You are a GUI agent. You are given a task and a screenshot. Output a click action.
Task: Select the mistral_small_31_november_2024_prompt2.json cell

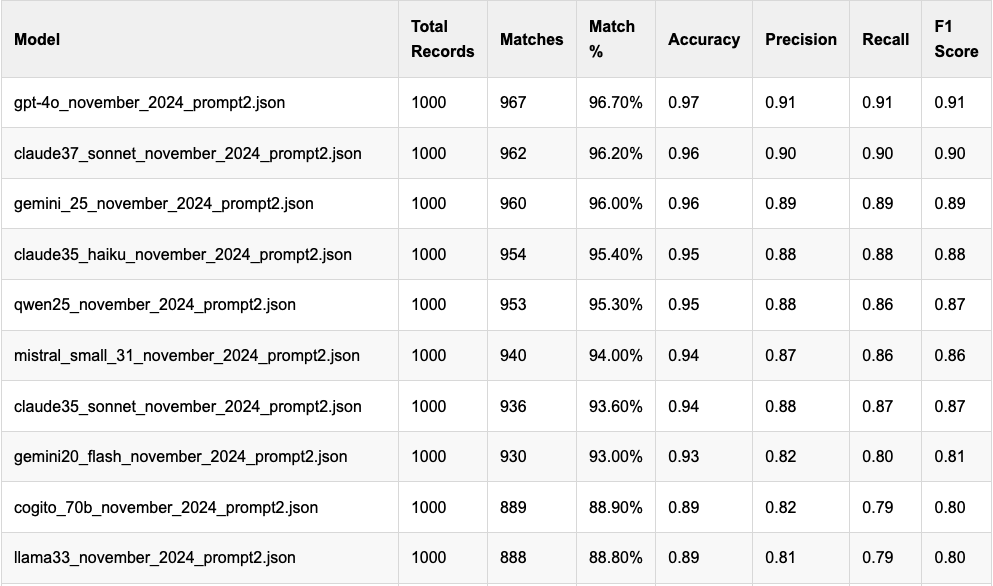point(187,355)
